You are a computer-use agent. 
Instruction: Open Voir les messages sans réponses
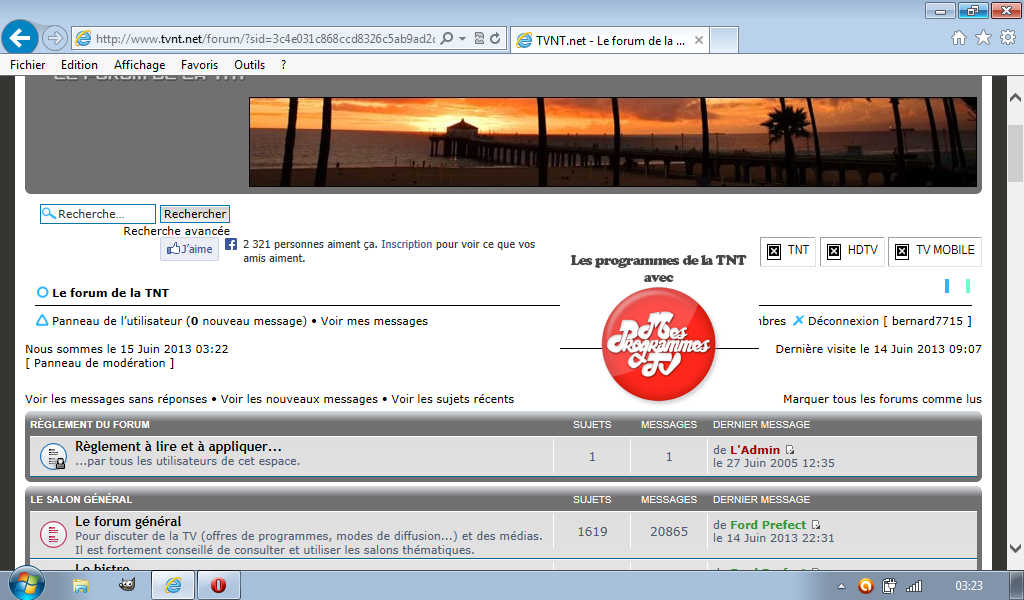(116, 399)
